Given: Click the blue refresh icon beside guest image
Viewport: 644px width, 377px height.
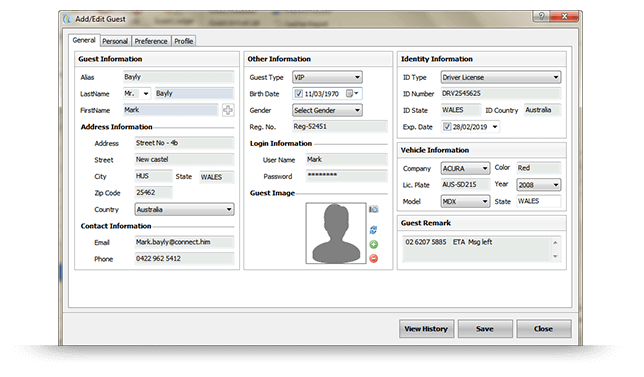Looking at the screenshot, I should click(x=373, y=230).
